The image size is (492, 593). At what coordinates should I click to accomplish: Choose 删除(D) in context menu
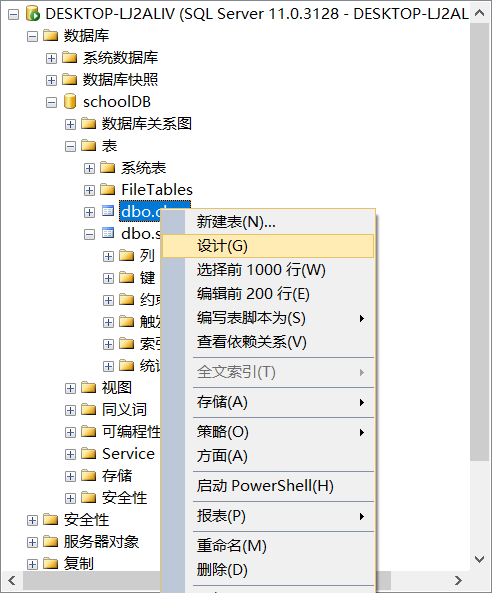[268, 570]
